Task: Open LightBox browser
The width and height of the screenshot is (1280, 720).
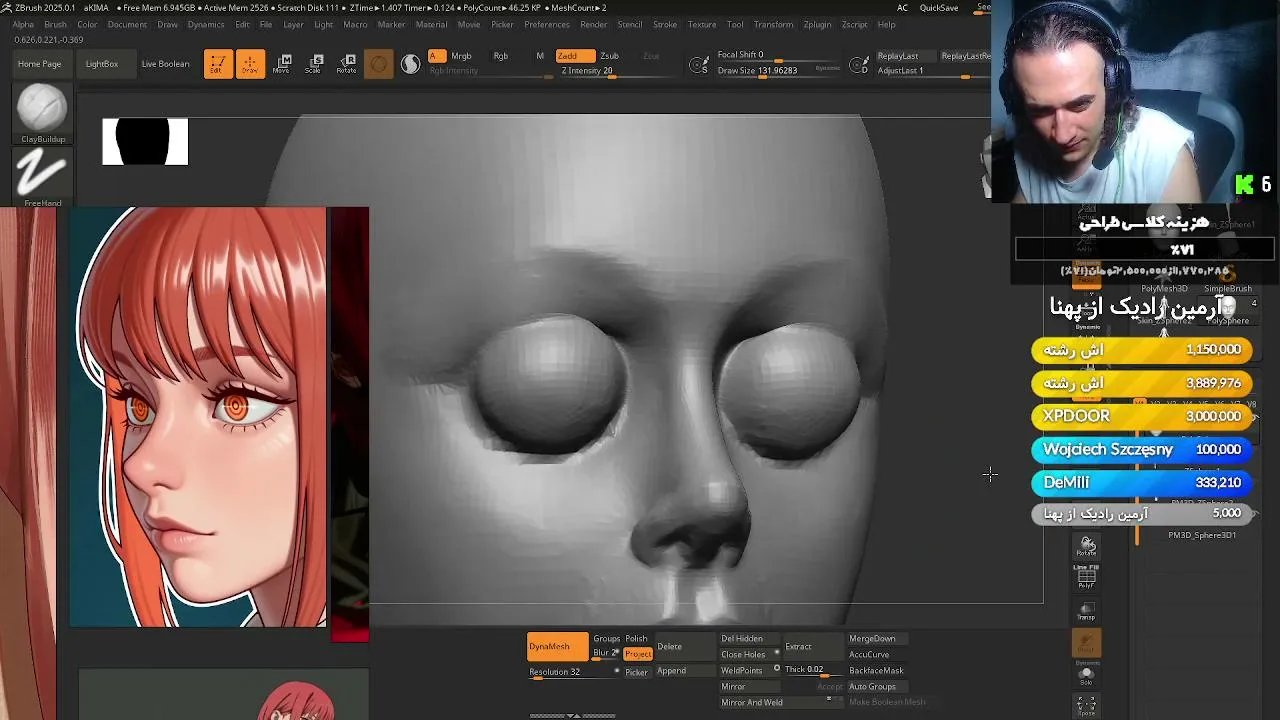Action: pos(102,64)
